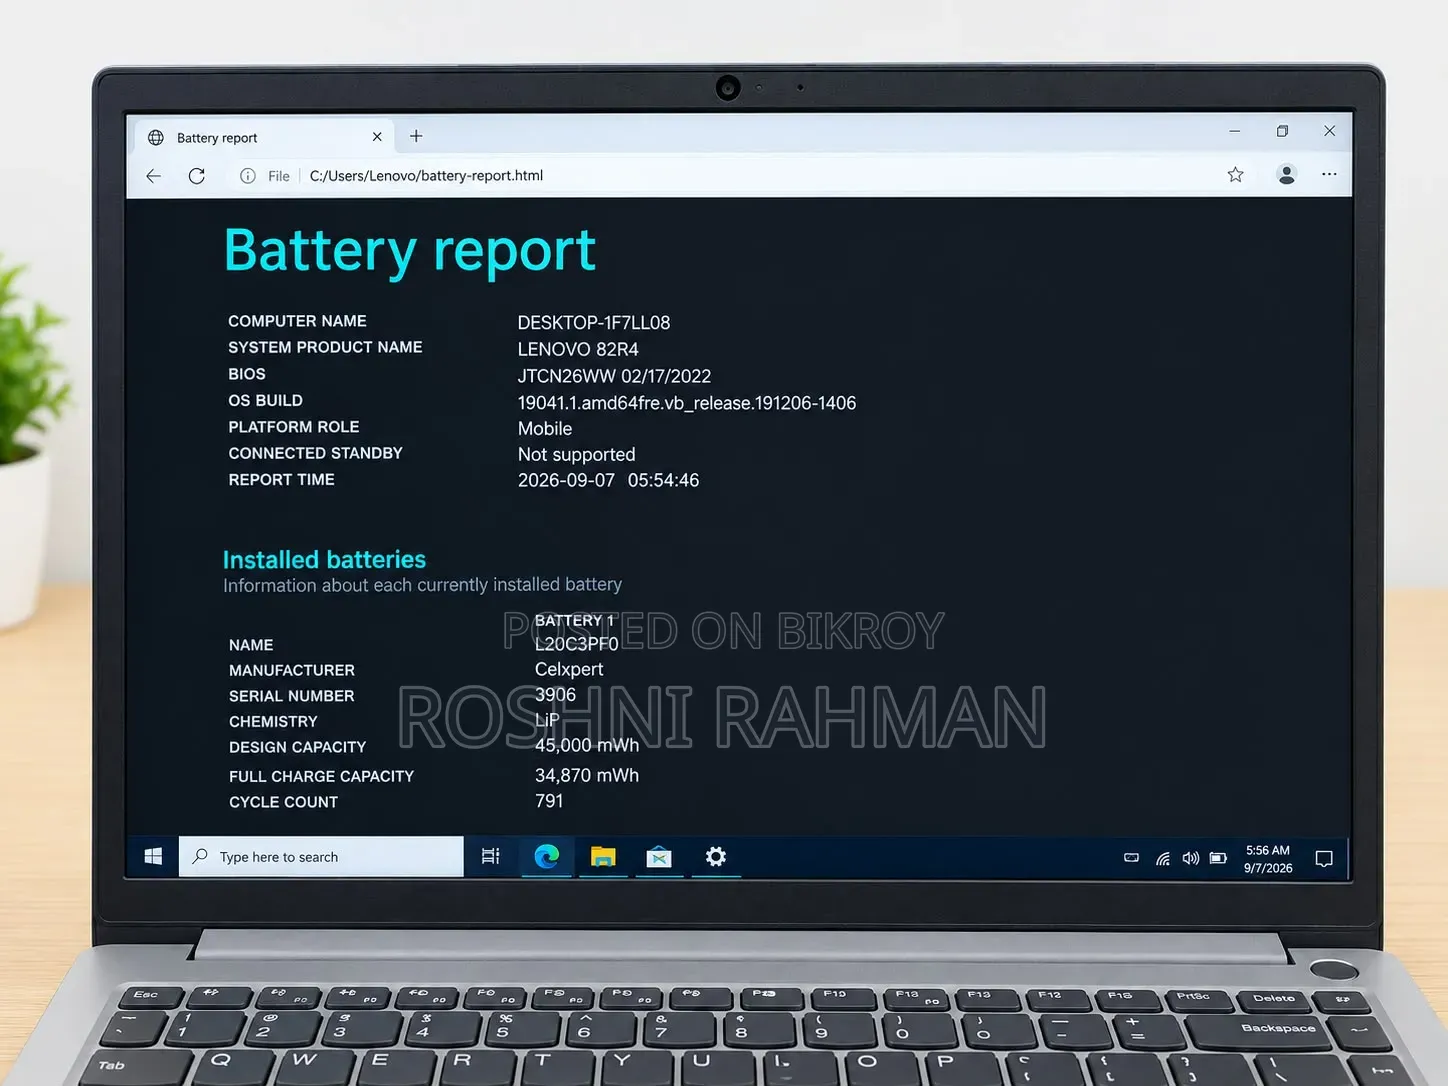Open the browser profile icon
1448x1086 pixels.
(x=1287, y=175)
